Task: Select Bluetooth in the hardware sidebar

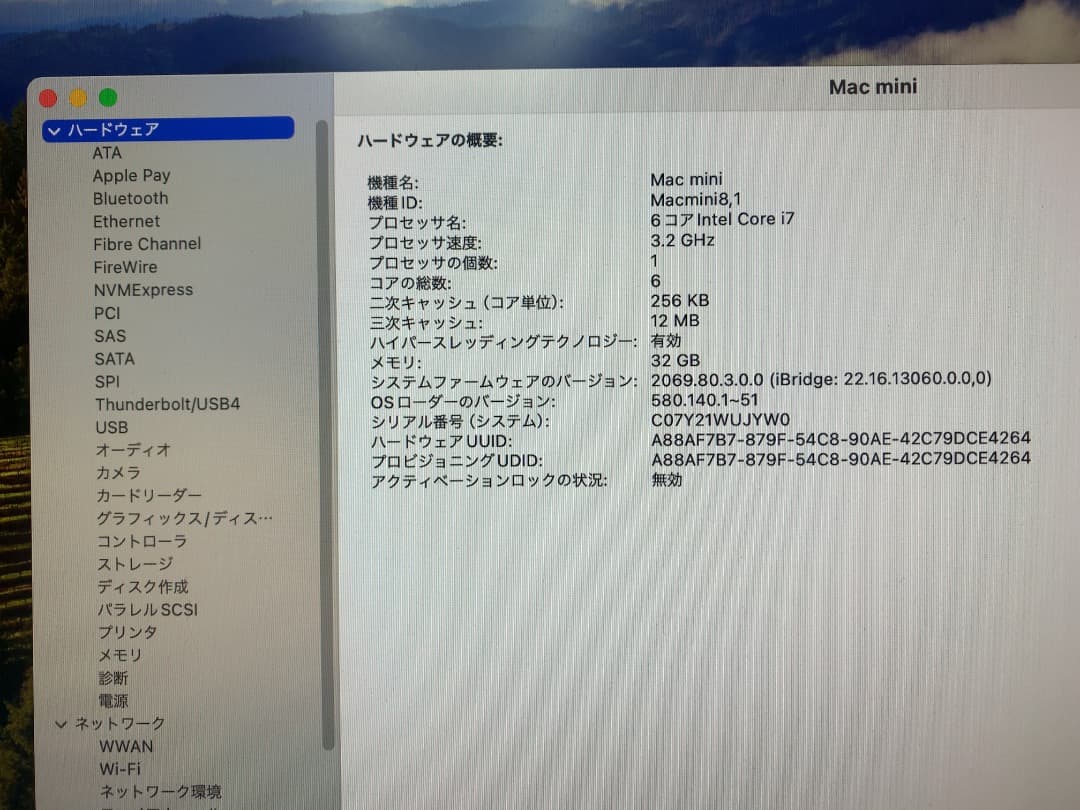Action: tap(130, 198)
